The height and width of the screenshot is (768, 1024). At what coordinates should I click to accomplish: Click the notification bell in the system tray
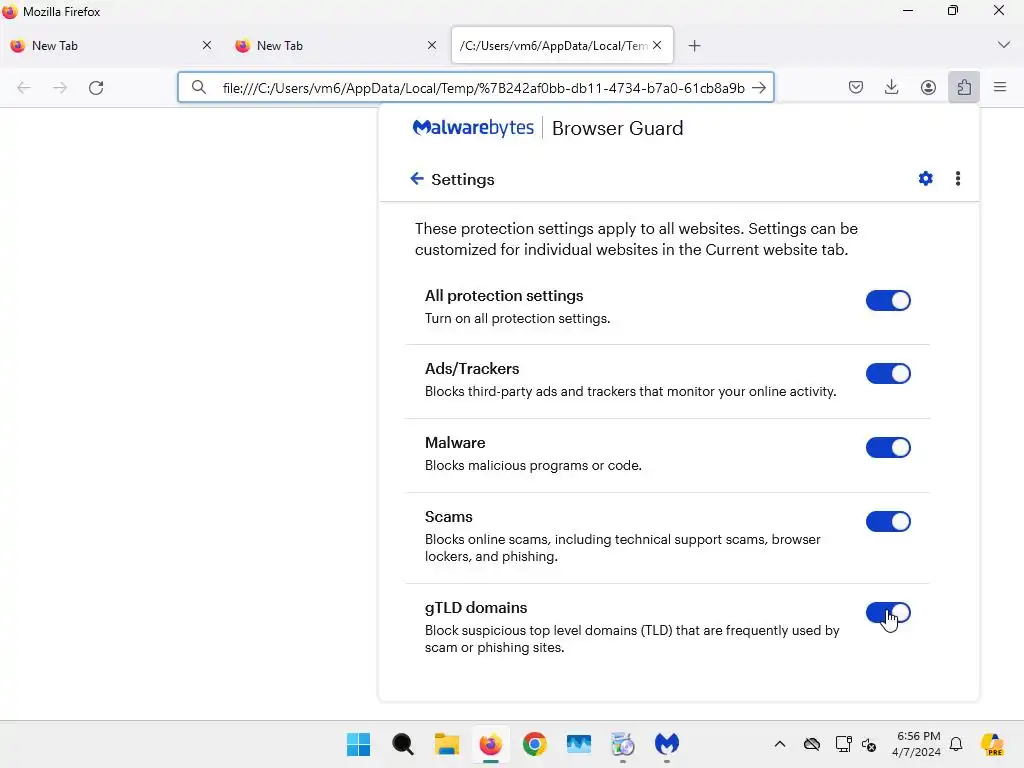click(x=956, y=744)
